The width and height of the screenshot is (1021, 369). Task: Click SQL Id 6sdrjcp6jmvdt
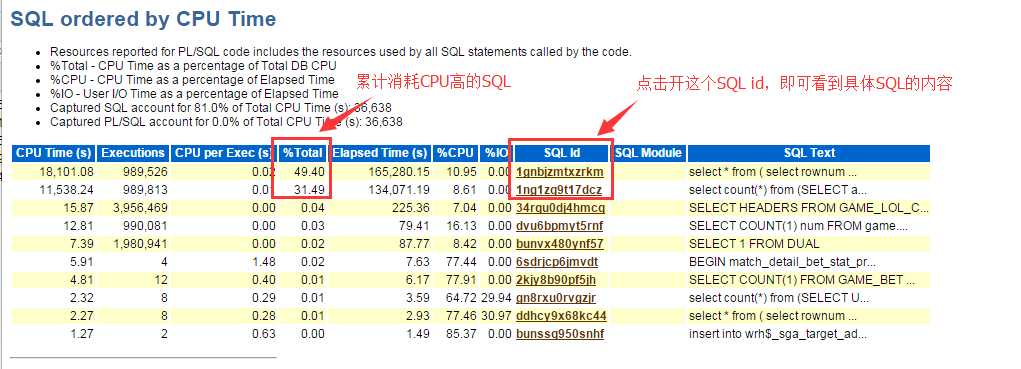(557, 262)
